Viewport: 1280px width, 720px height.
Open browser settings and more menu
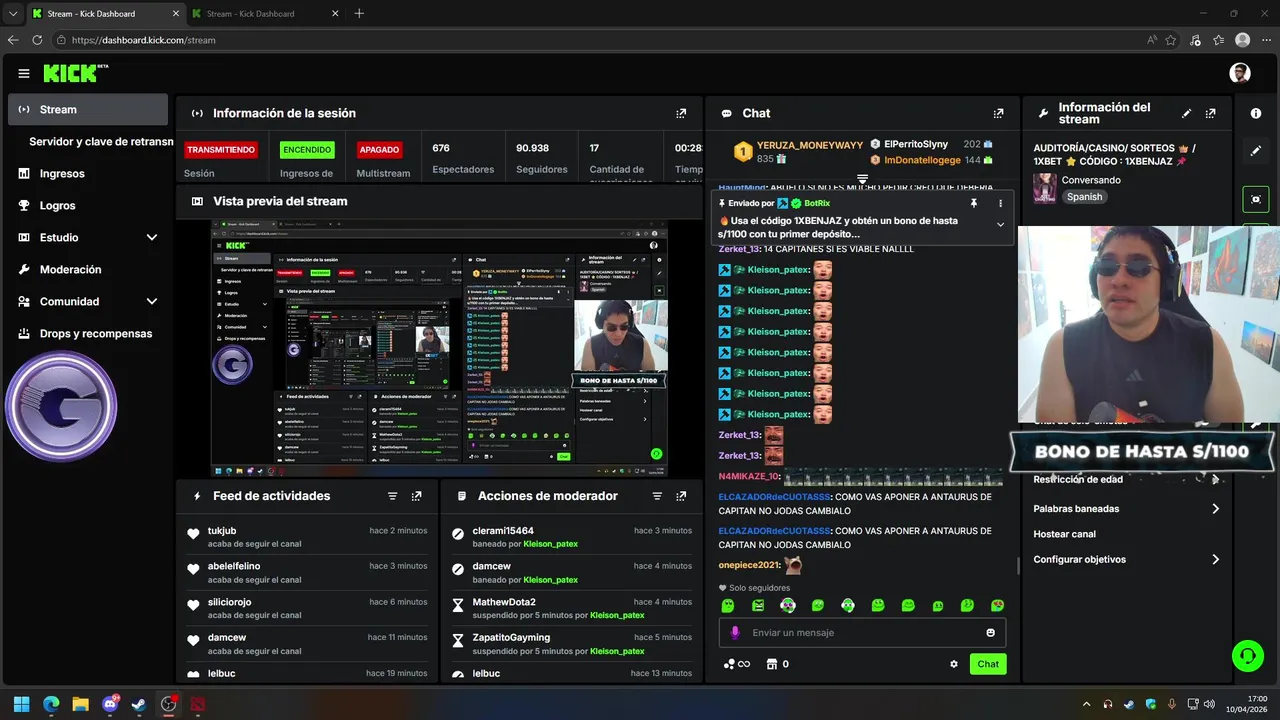click(1266, 40)
